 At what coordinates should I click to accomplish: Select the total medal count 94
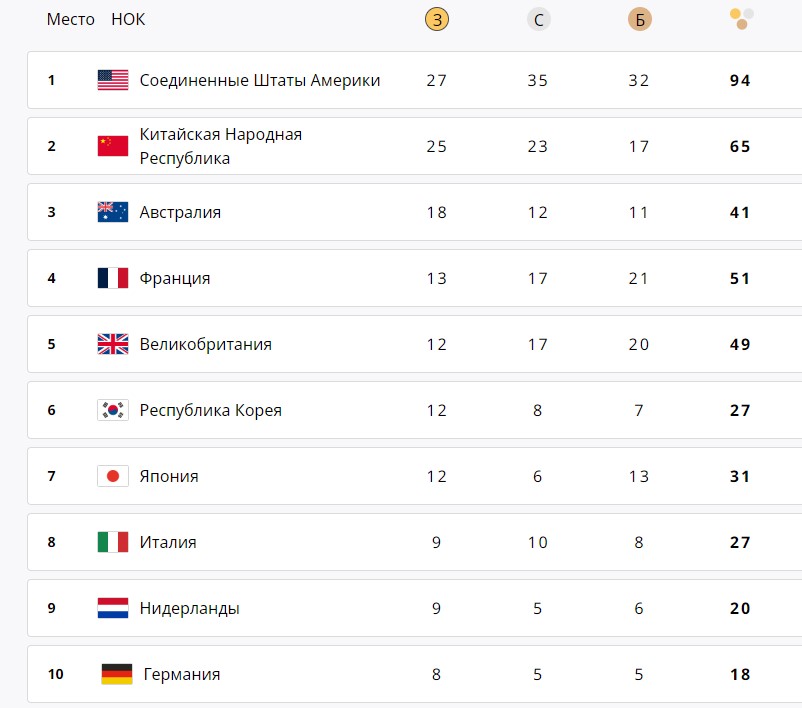tap(740, 80)
